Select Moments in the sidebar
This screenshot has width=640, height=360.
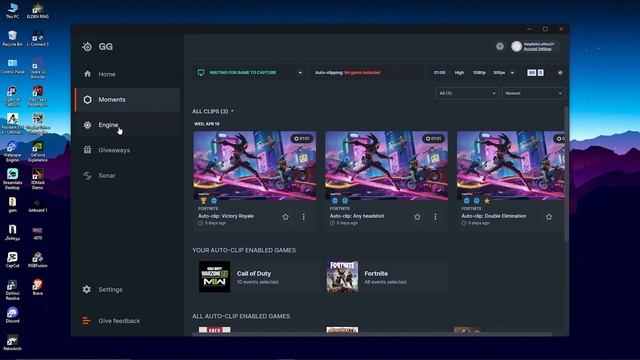[127, 100]
